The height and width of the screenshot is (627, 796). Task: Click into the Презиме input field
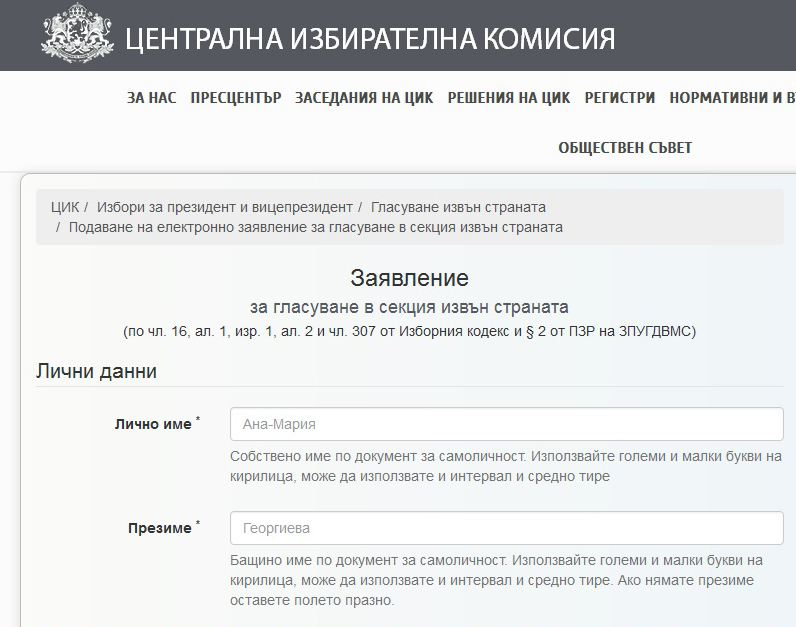506,528
